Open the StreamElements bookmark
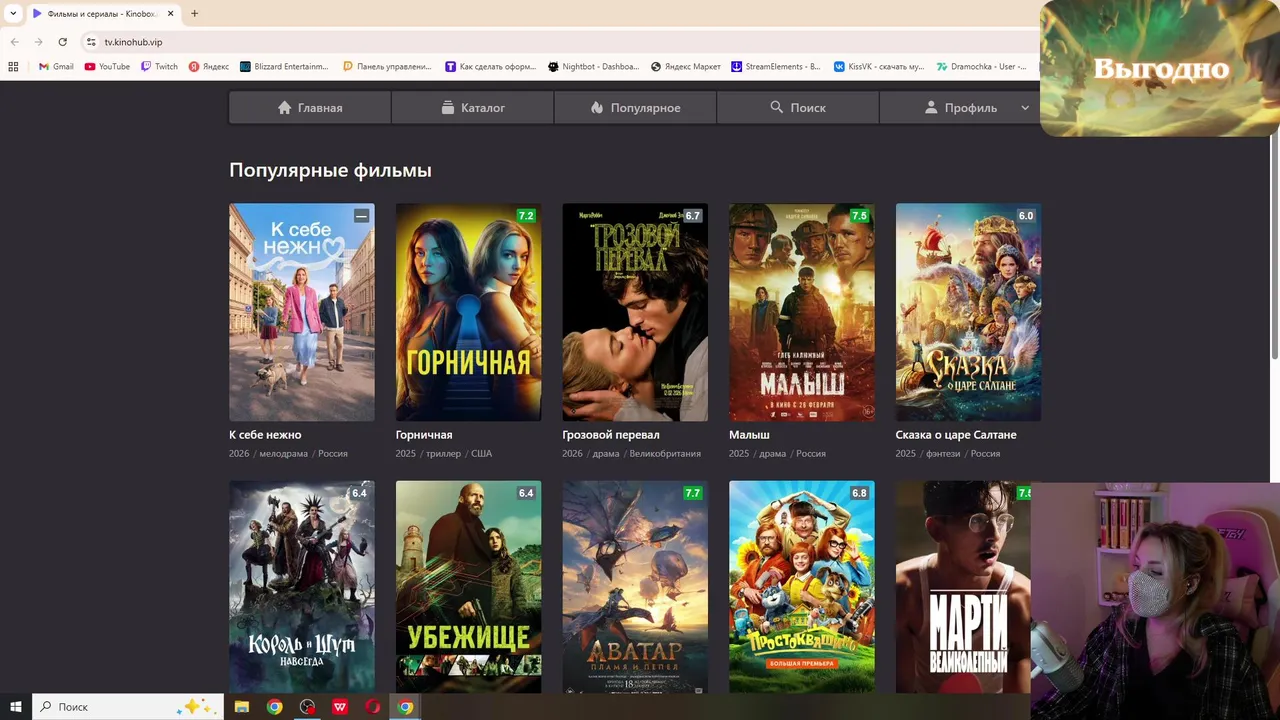 [x=776, y=67]
